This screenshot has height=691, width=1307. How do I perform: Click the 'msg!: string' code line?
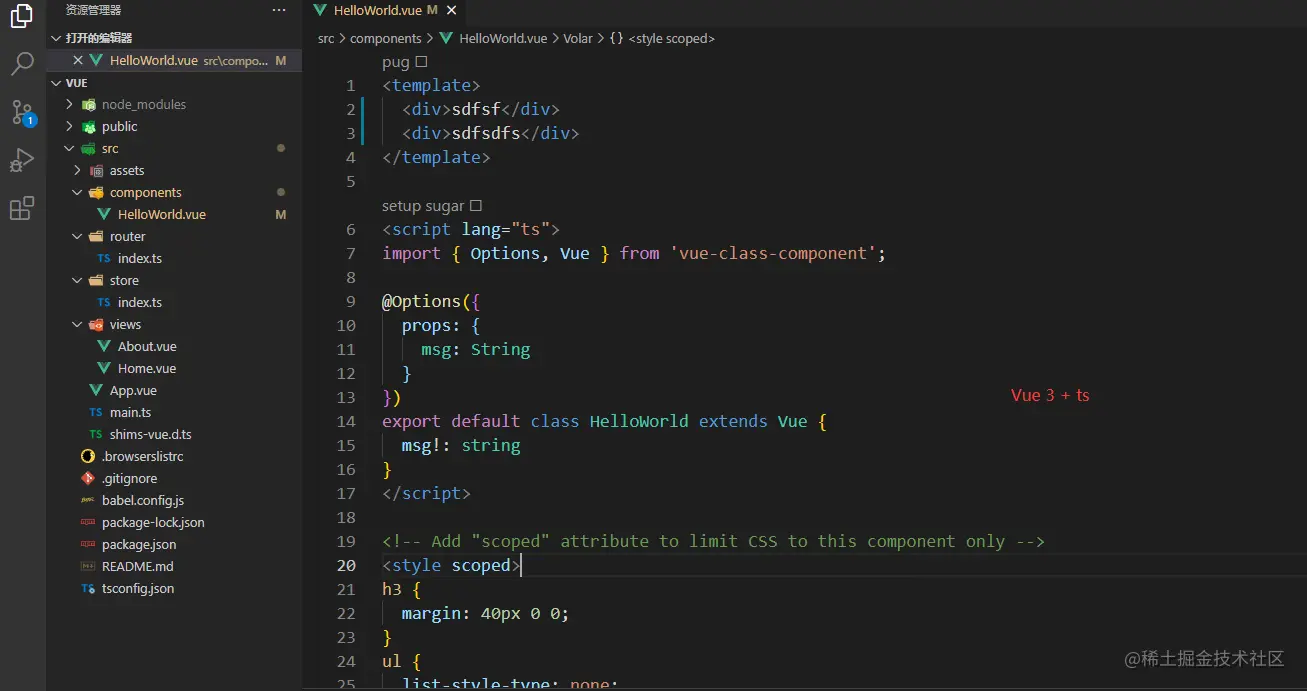(461, 445)
